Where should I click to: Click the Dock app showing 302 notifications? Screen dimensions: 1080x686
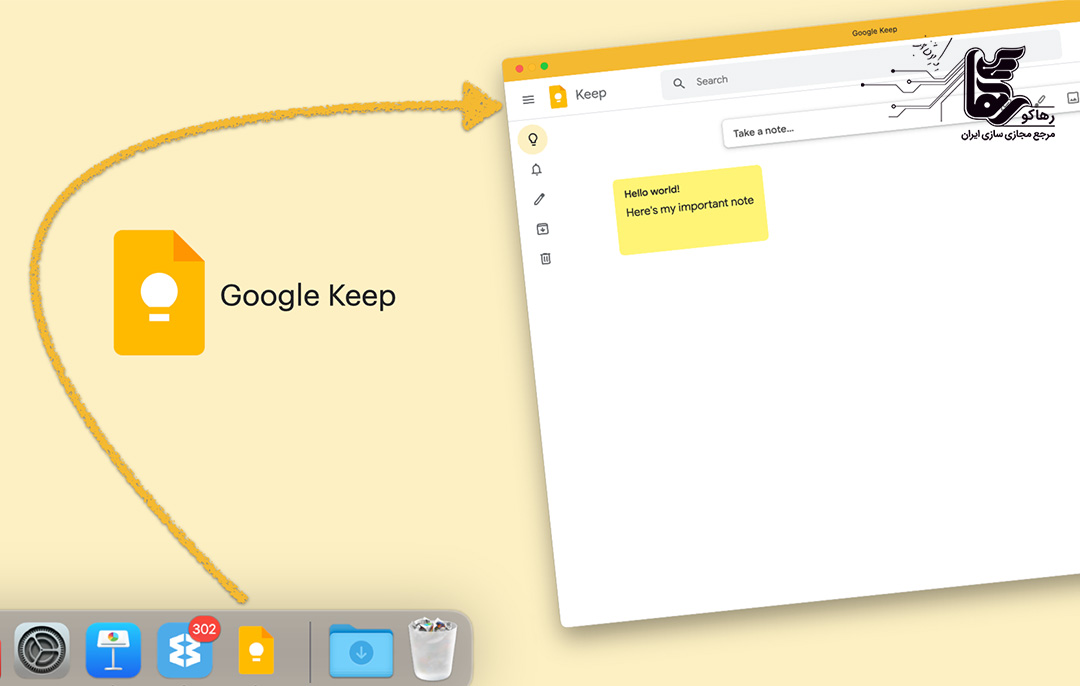point(185,650)
